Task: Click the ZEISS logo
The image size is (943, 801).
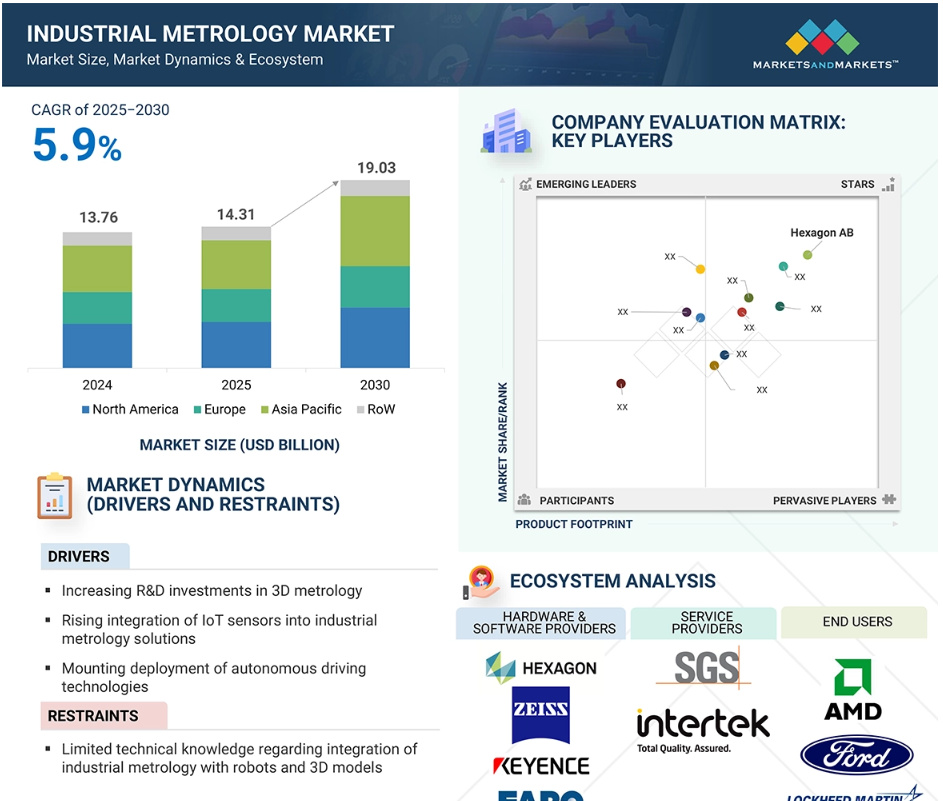Action: tap(541, 715)
